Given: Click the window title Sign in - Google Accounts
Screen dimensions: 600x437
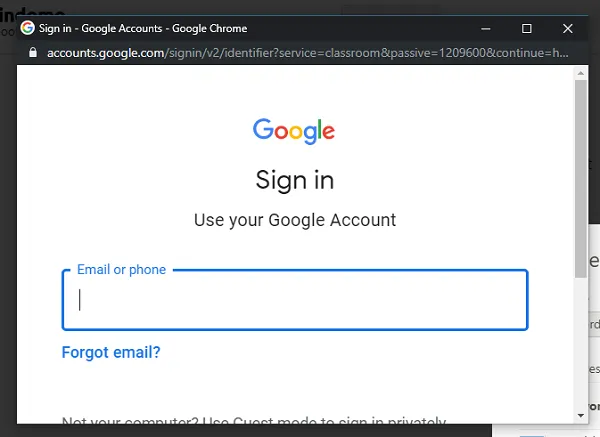Looking at the screenshot, I should (143, 28).
